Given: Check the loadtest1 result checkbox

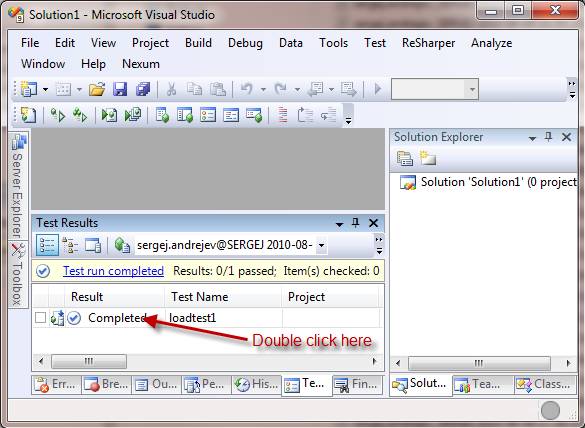Looking at the screenshot, I should (x=40, y=318).
